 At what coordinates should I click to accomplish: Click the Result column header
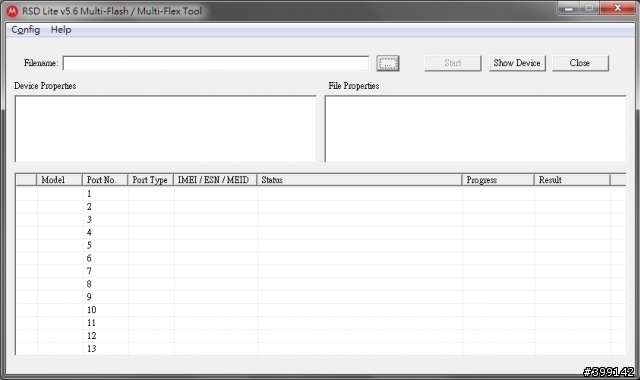click(x=572, y=180)
